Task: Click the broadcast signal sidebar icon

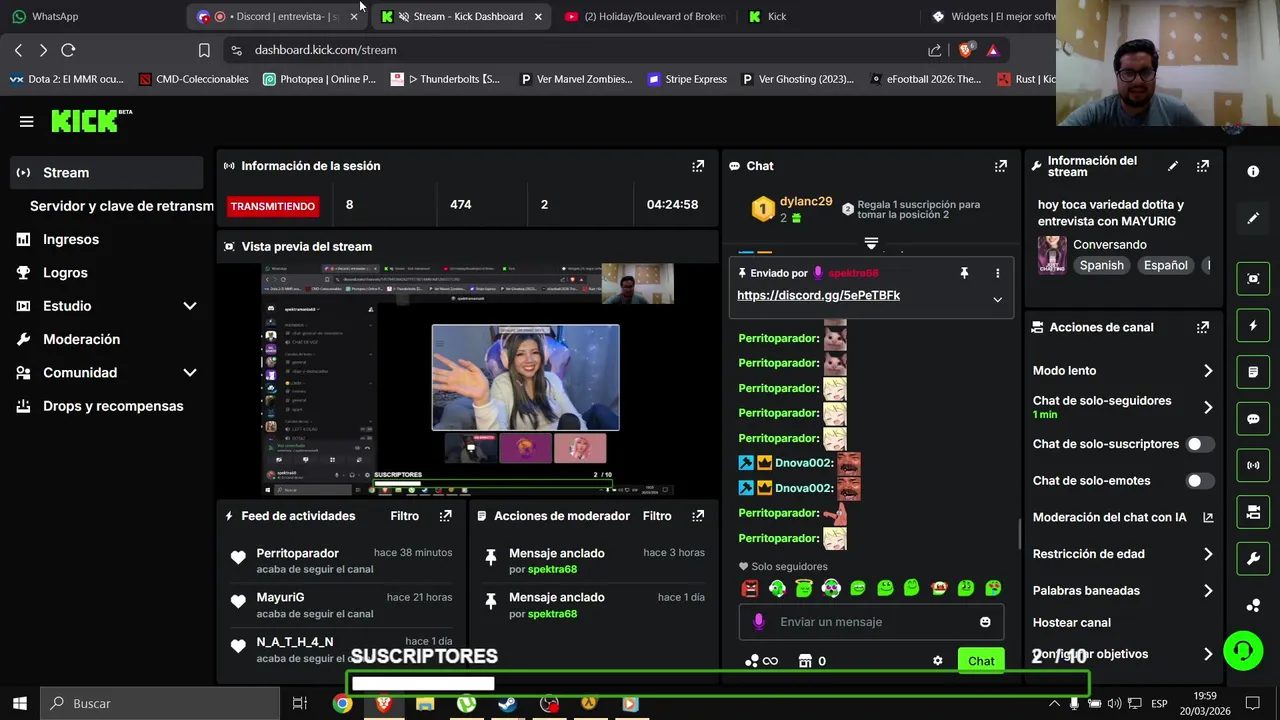Action: (x=1253, y=465)
